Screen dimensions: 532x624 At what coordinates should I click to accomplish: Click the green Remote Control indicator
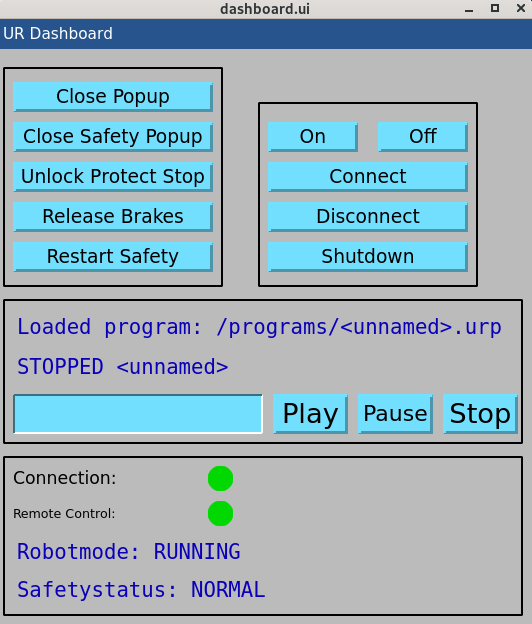(220, 513)
